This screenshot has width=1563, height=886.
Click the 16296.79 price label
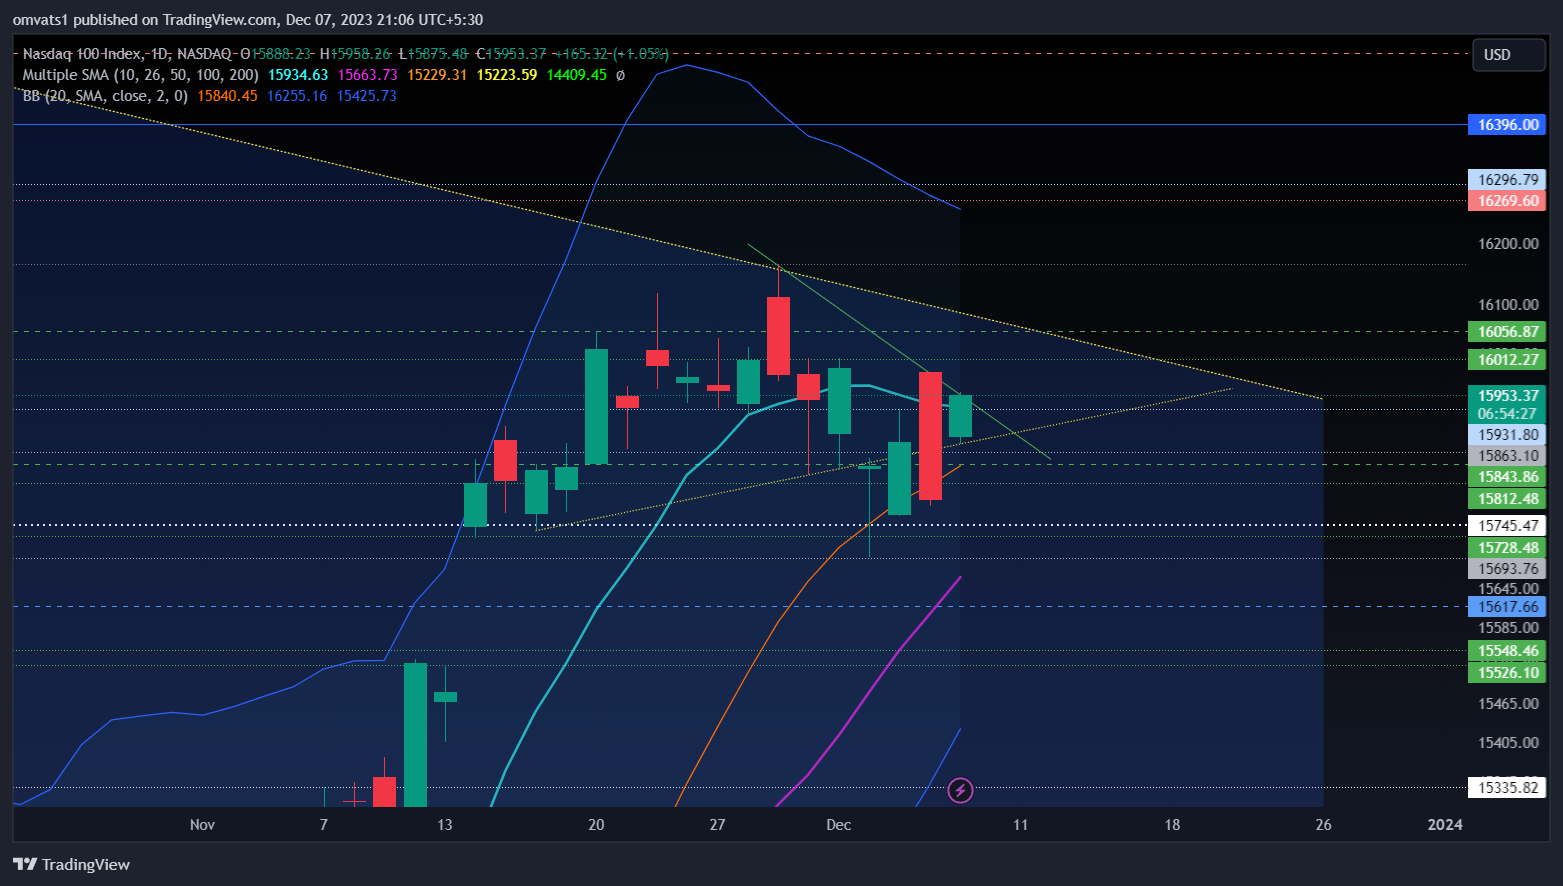pyautogui.click(x=1507, y=180)
